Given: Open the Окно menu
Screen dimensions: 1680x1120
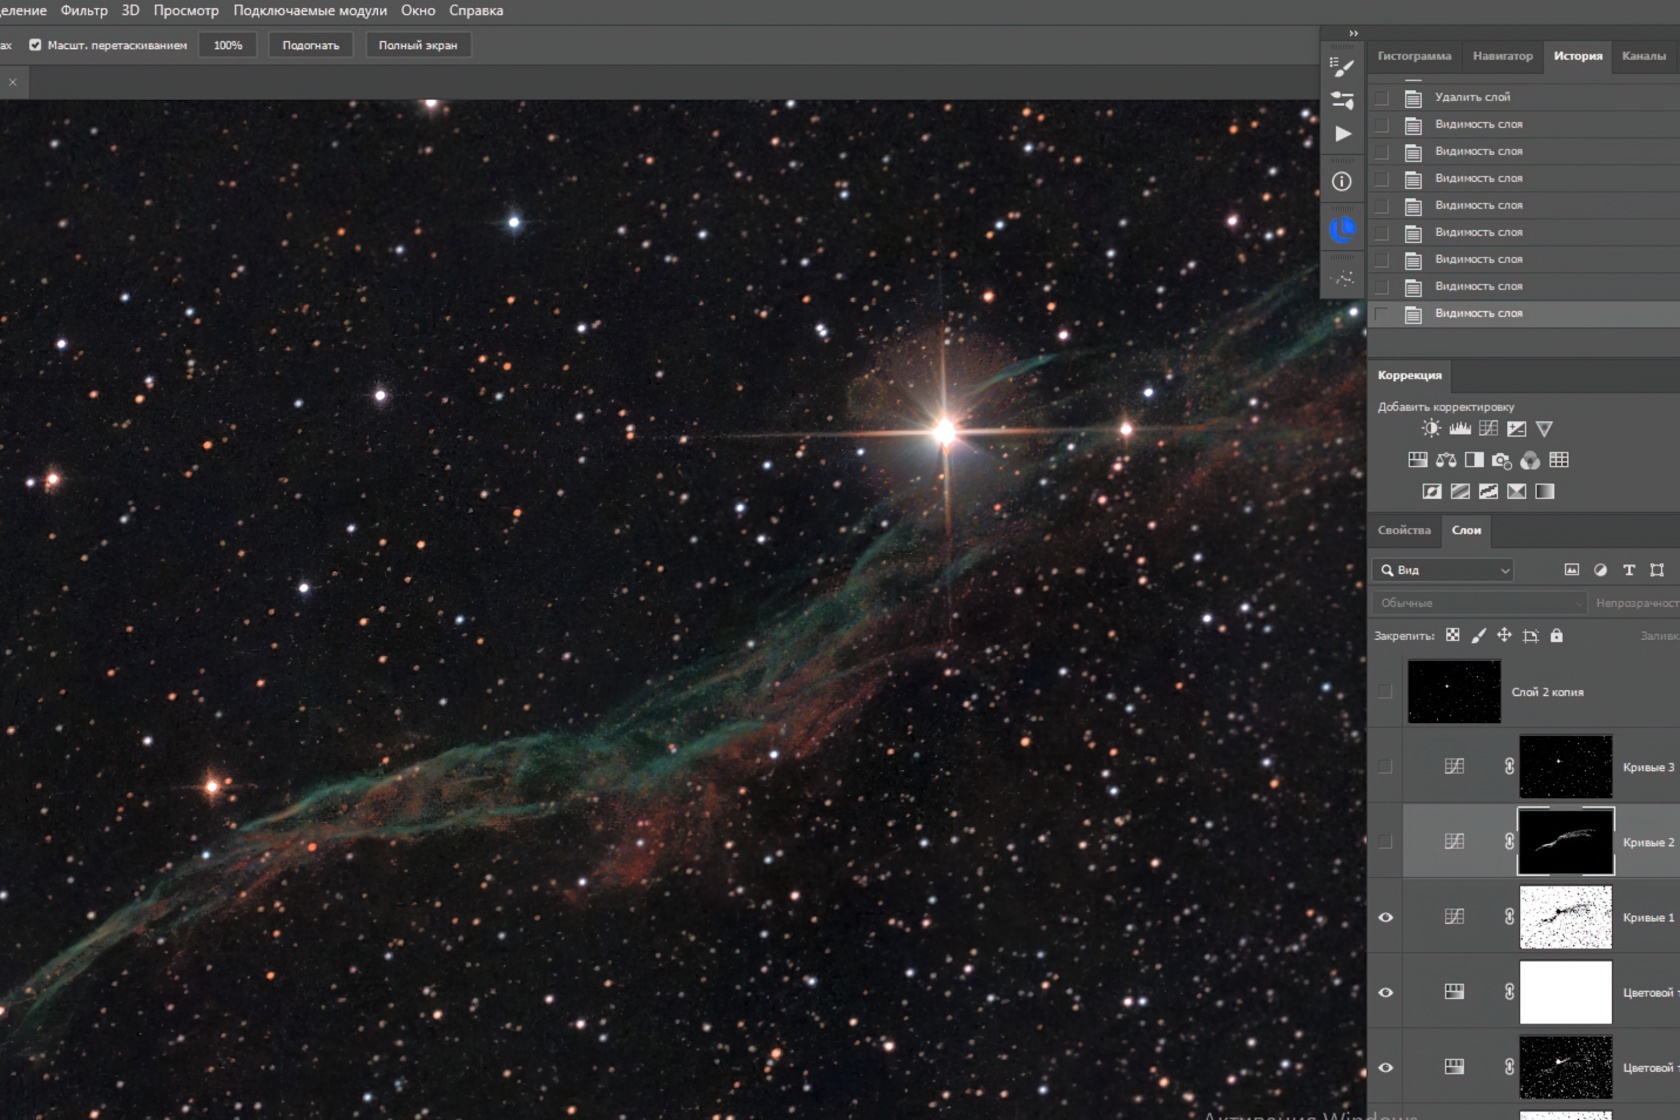Looking at the screenshot, I should (418, 10).
